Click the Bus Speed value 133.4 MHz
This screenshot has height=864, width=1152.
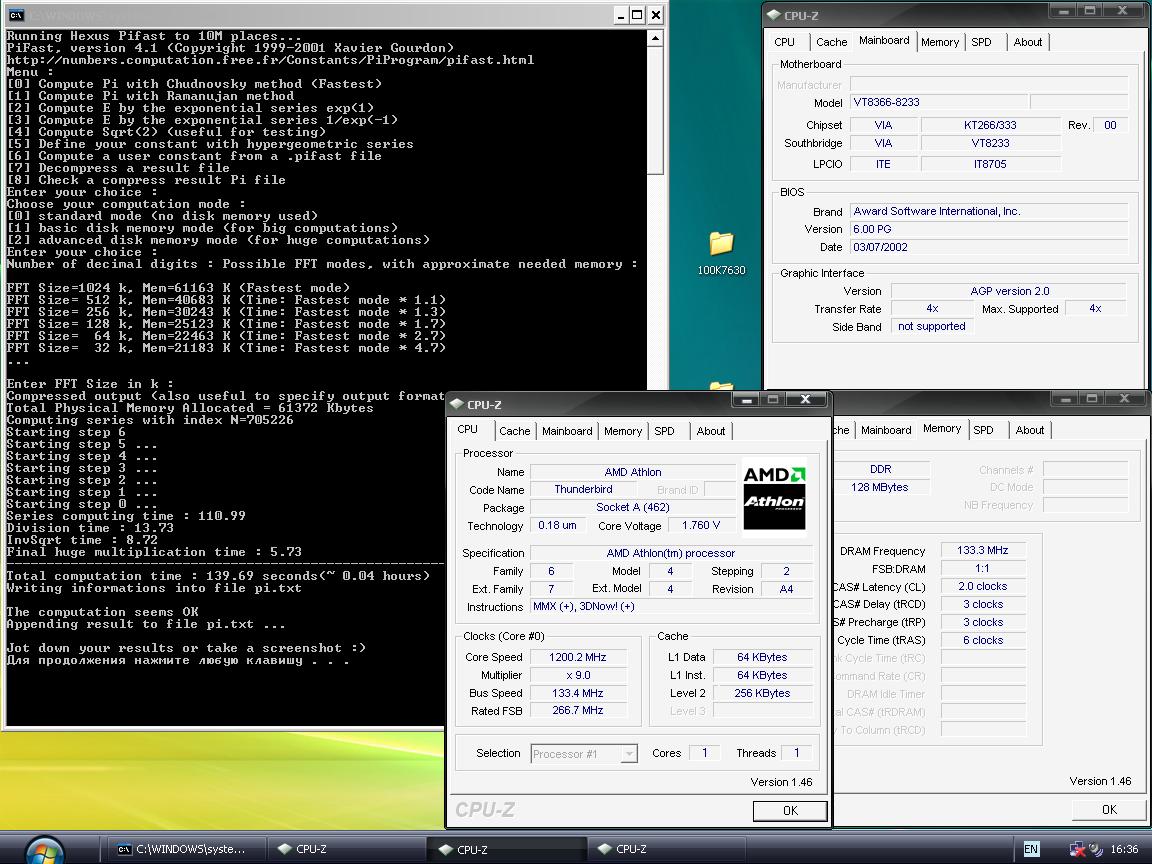point(577,693)
